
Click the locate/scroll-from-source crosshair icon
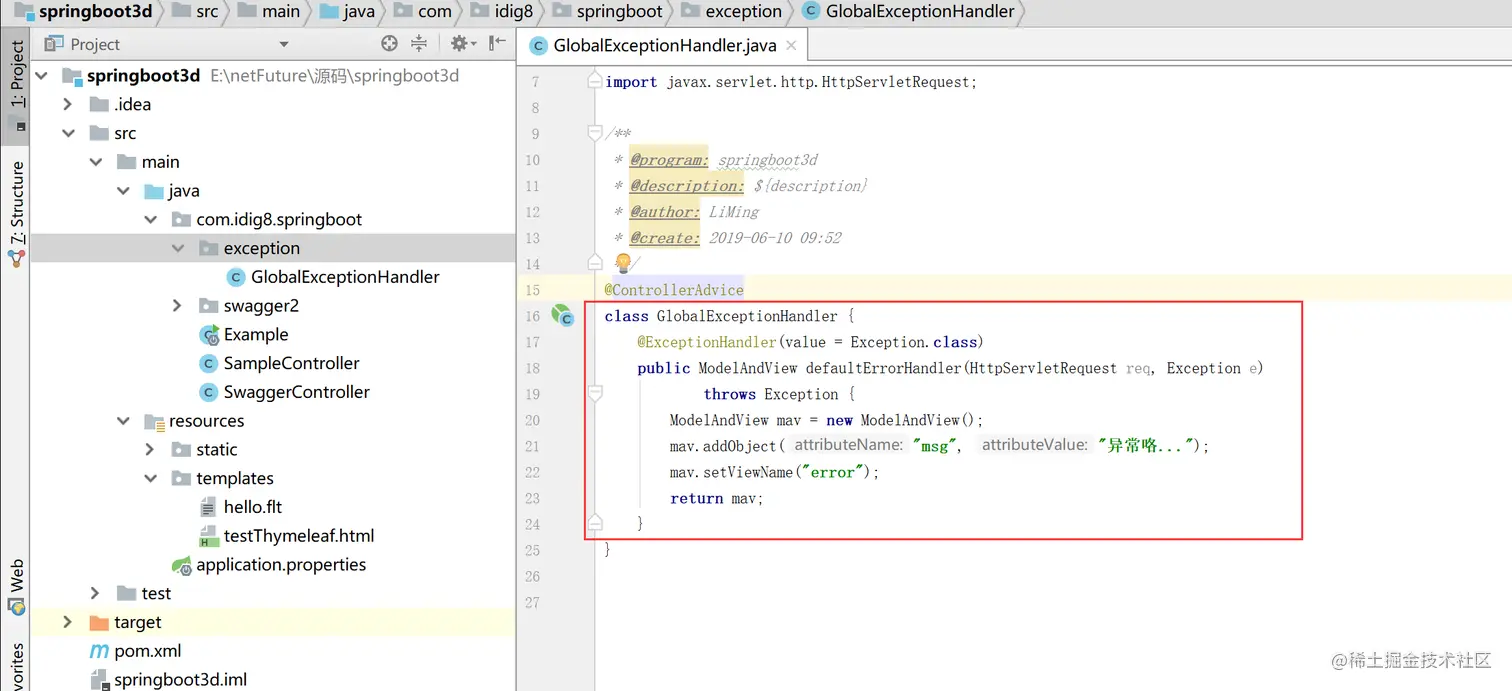tap(390, 43)
